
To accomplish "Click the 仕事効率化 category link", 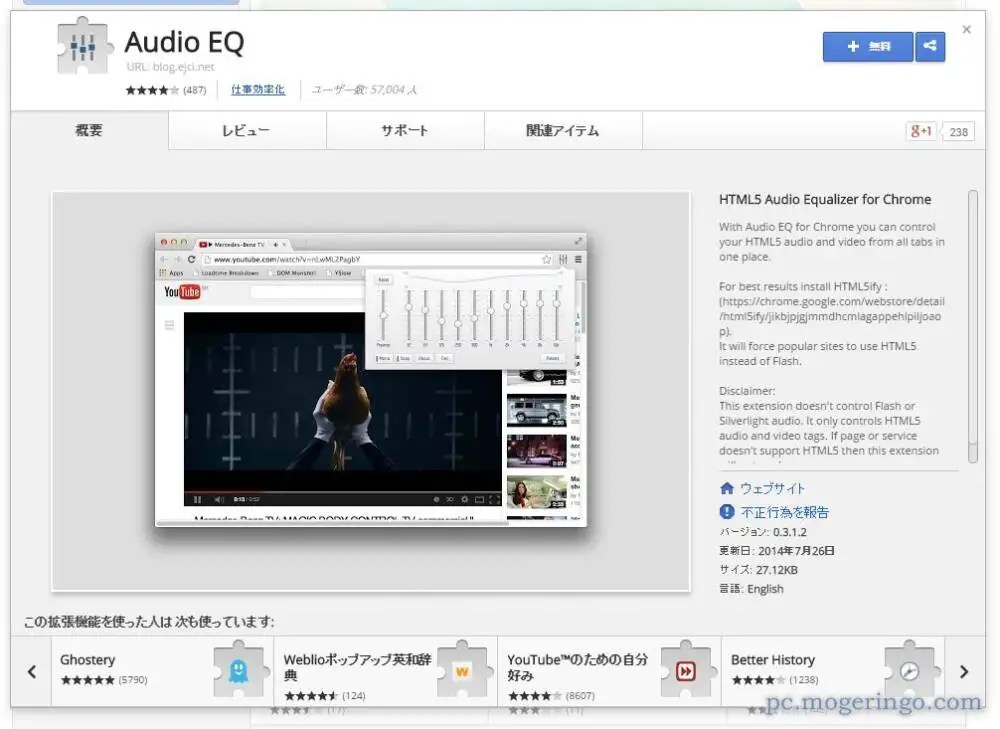I will coord(257,89).
